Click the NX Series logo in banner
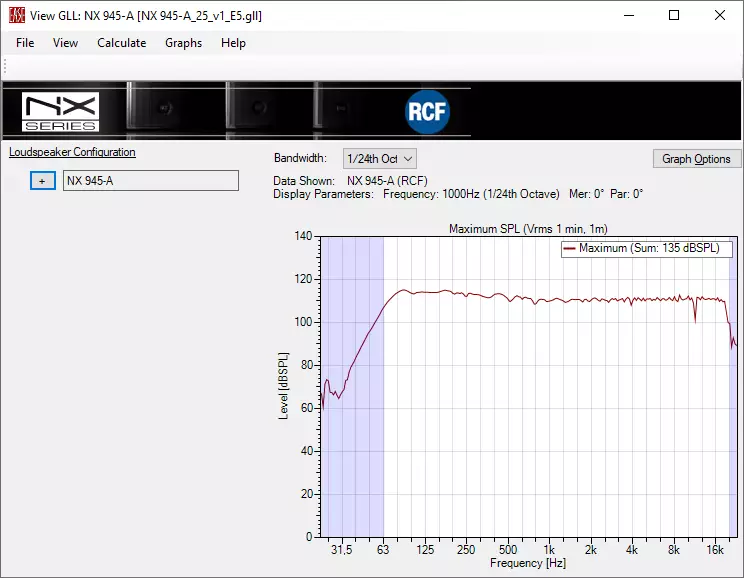744x578 pixels. 60,112
